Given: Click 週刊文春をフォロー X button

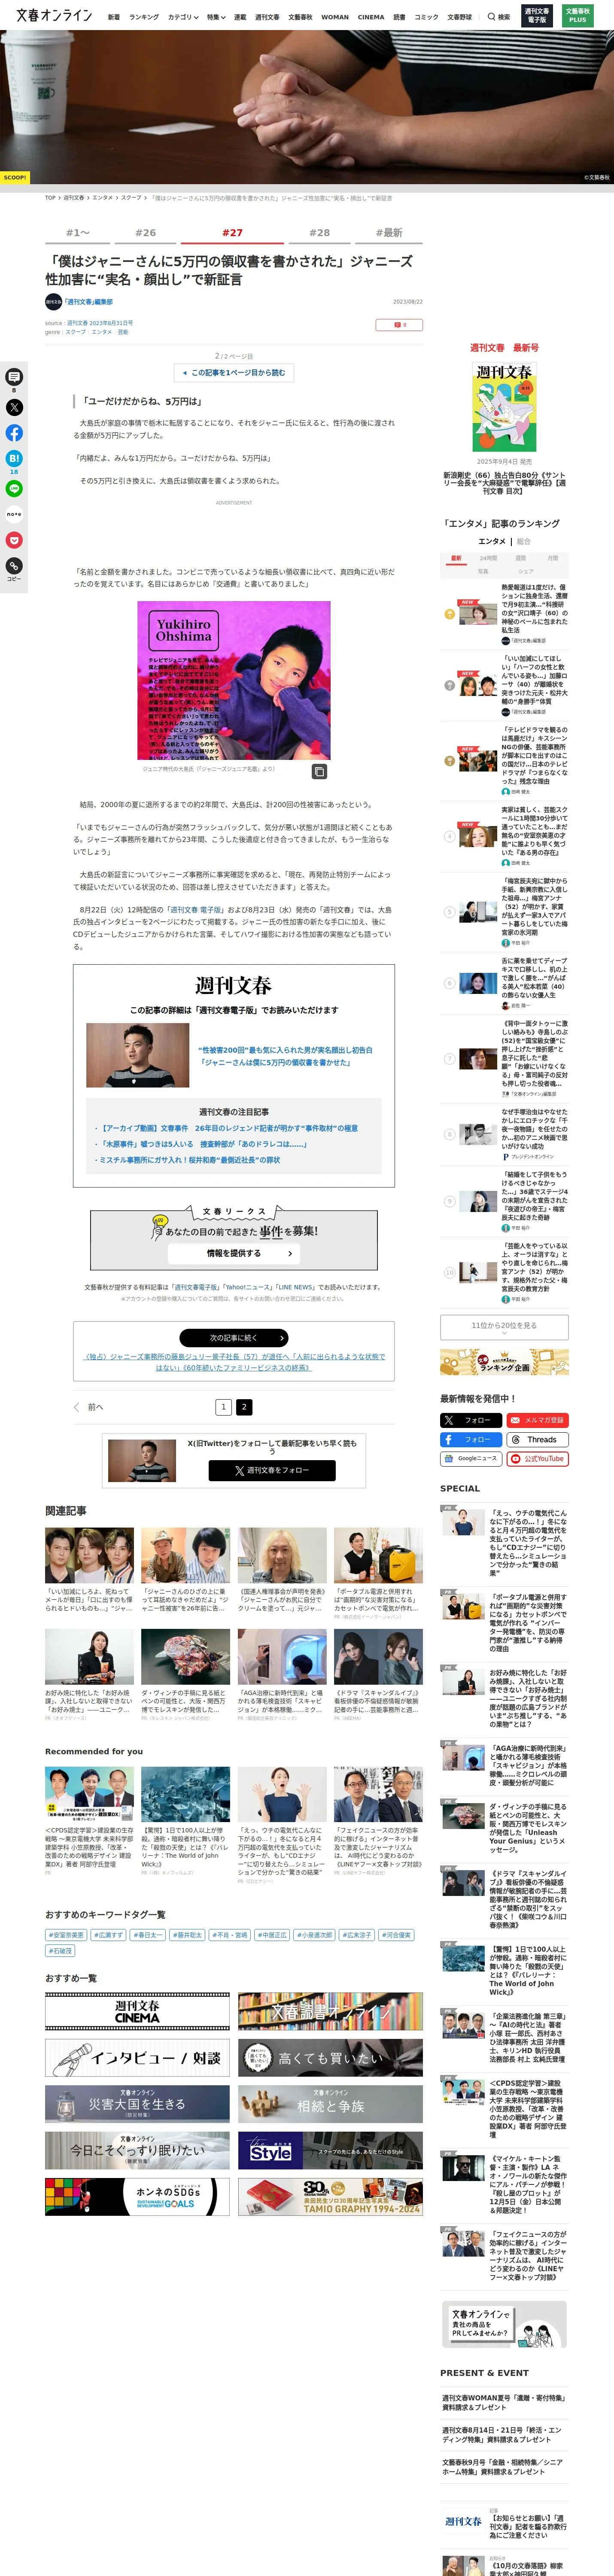Looking at the screenshot, I should click(x=272, y=1470).
